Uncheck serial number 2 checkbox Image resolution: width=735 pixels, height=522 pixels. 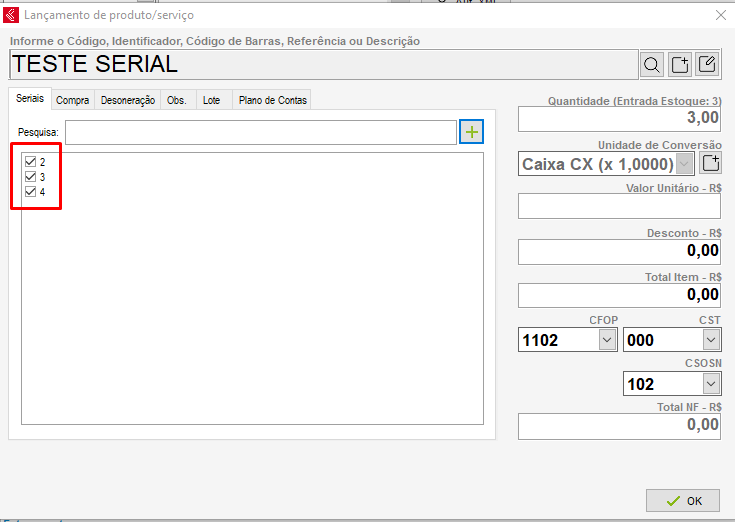30,161
